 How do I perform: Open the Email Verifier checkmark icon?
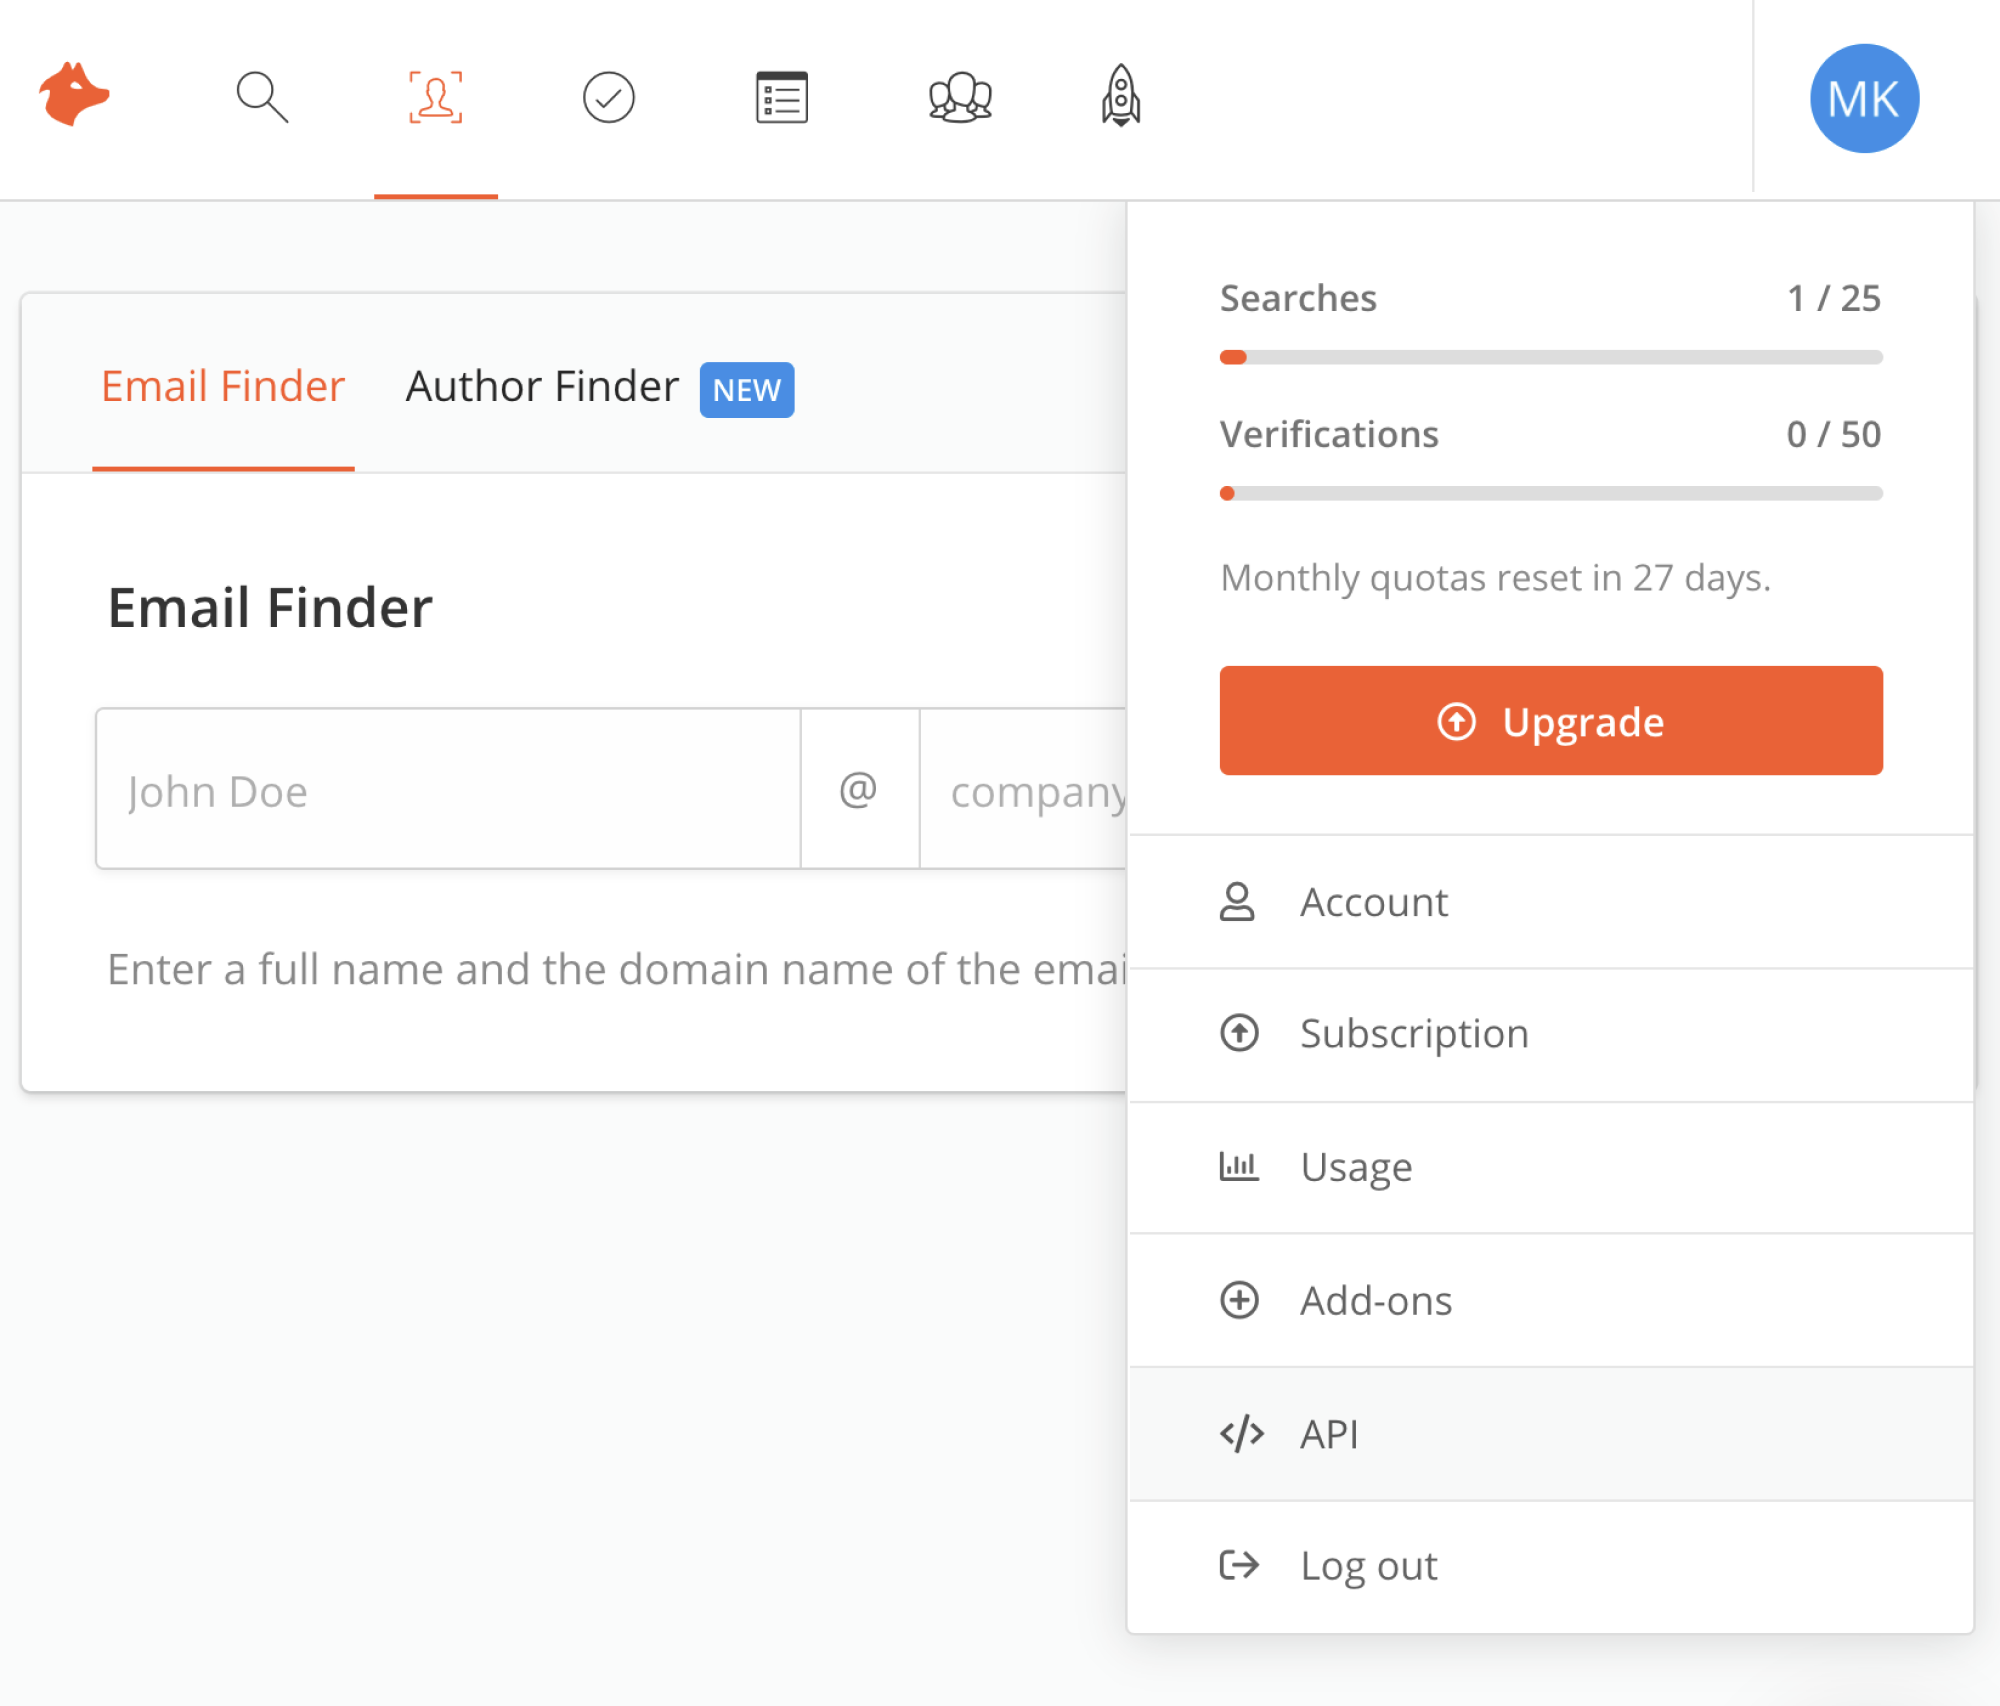coord(608,97)
